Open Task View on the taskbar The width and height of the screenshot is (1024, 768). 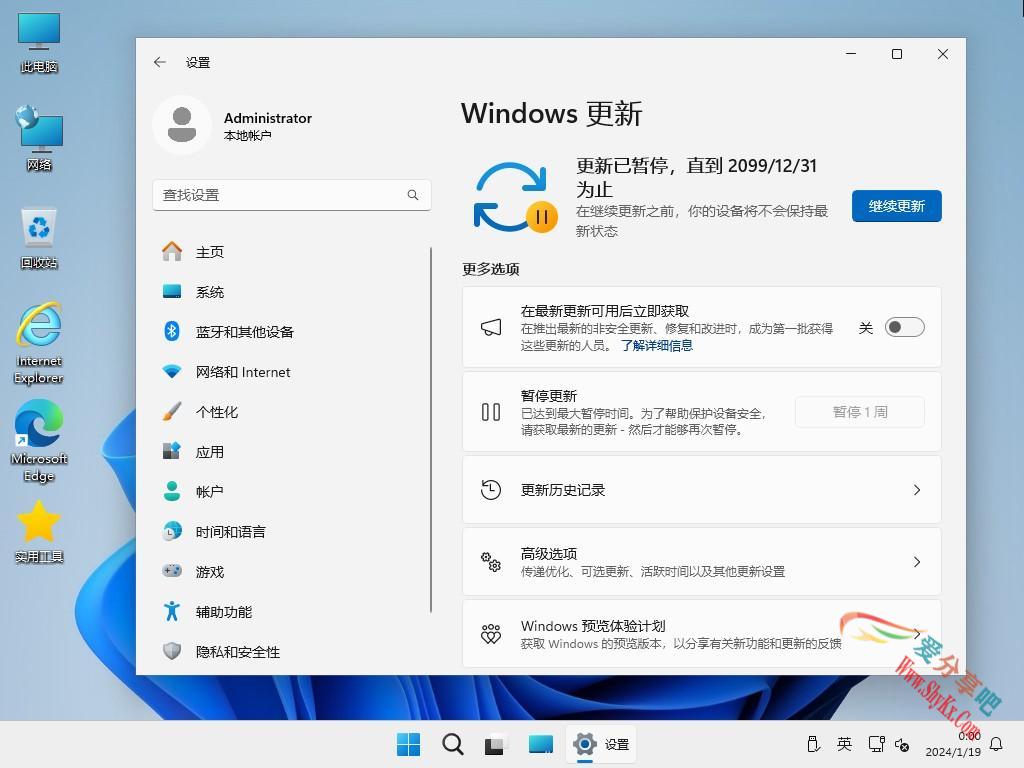pos(496,744)
